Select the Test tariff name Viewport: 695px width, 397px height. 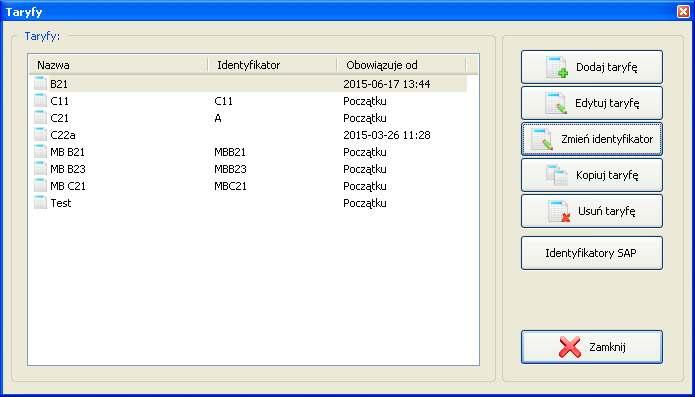[x=61, y=203]
